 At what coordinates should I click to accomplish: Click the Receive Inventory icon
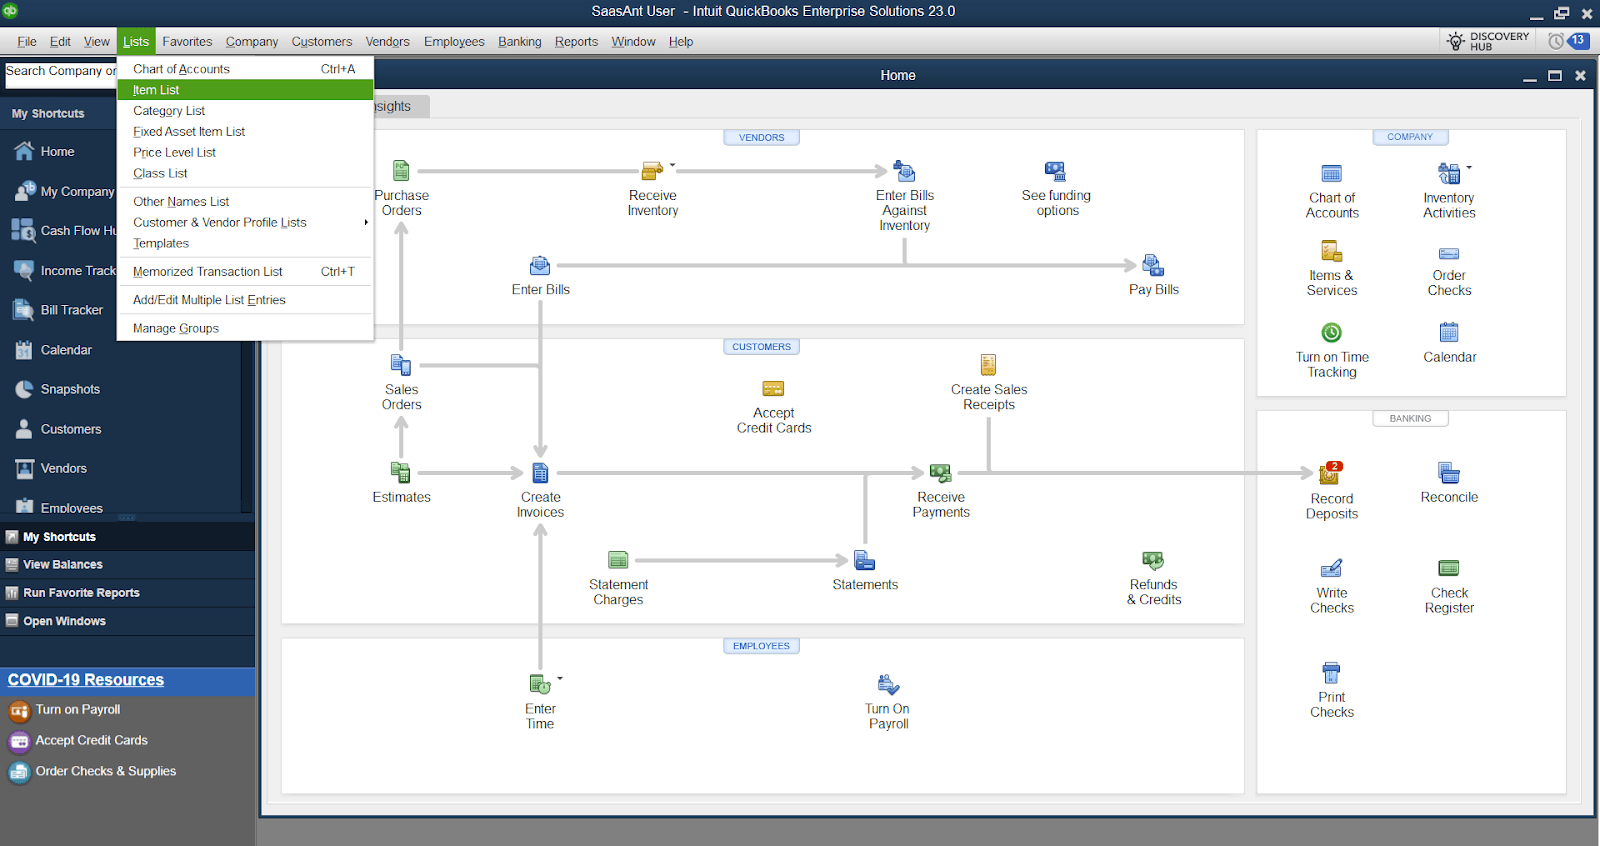coord(652,171)
